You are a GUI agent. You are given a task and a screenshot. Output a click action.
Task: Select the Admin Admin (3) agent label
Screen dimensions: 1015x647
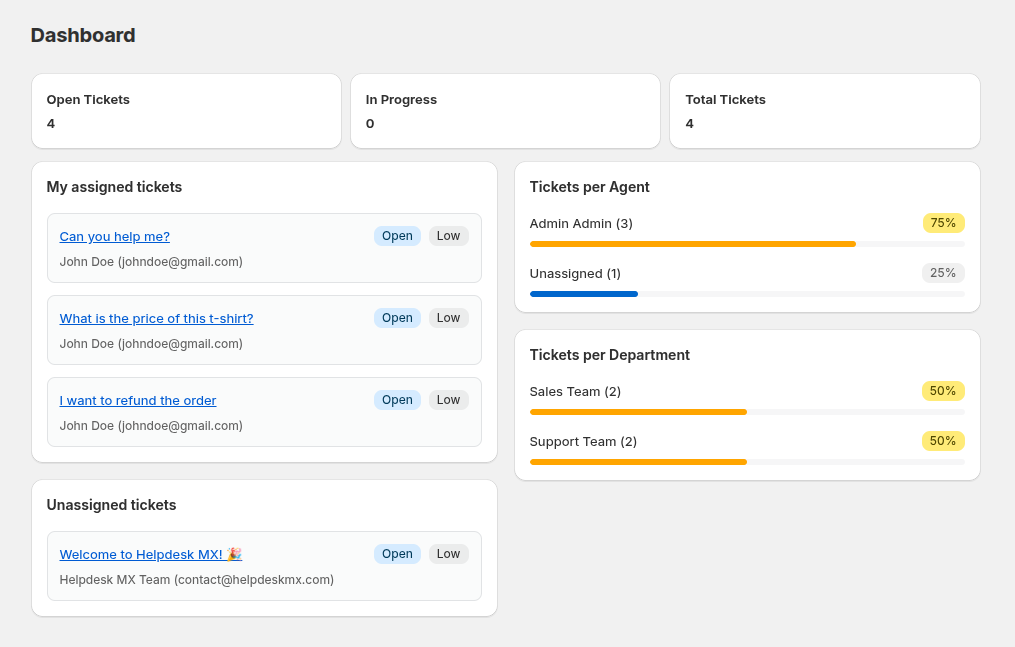click(x=581, y=224)
